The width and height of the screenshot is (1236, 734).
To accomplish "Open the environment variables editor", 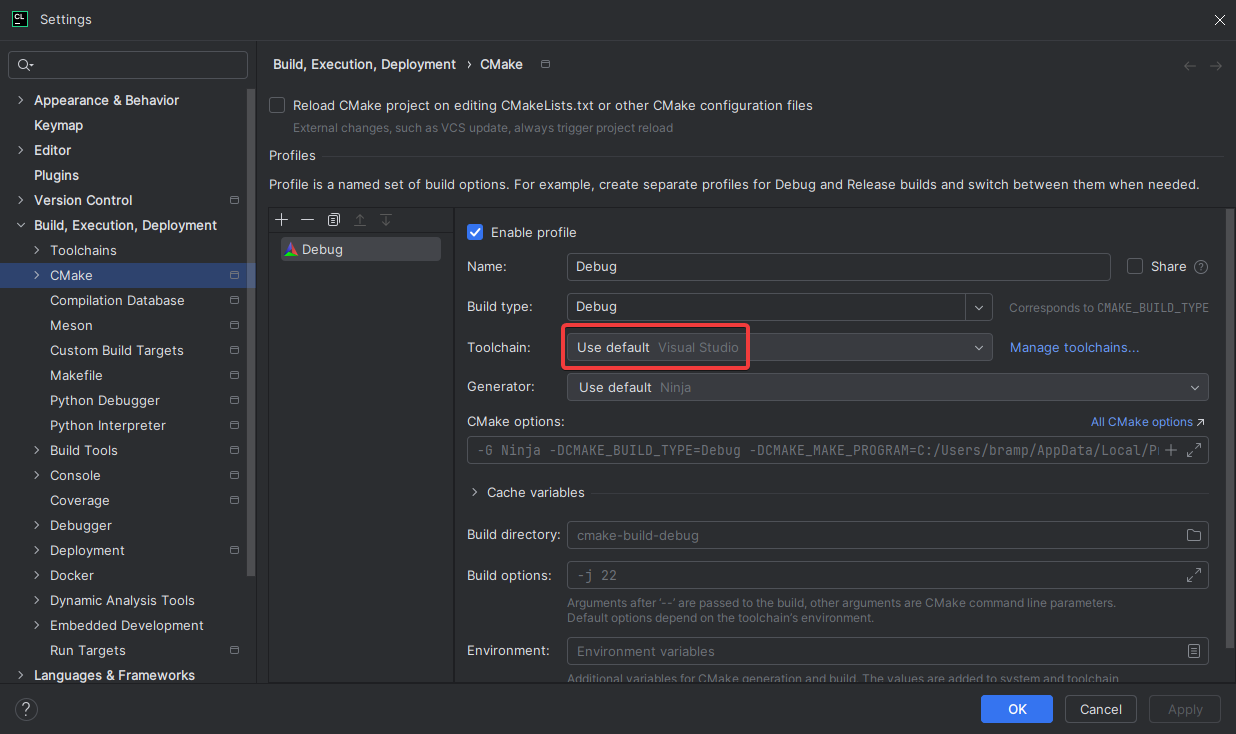I will pos(1194,651).
